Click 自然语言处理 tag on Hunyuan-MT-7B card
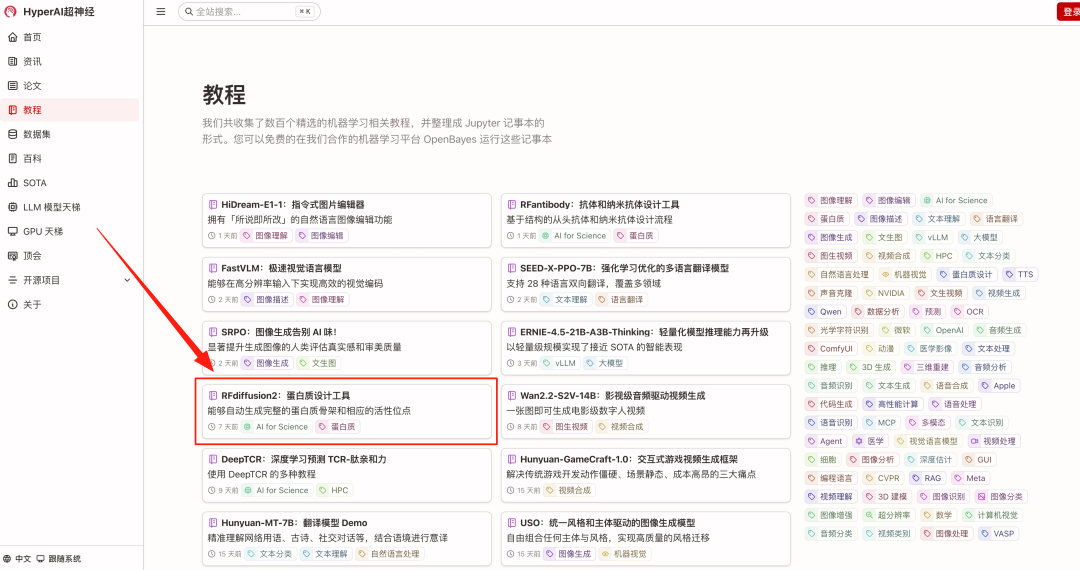 click(389, 553)
